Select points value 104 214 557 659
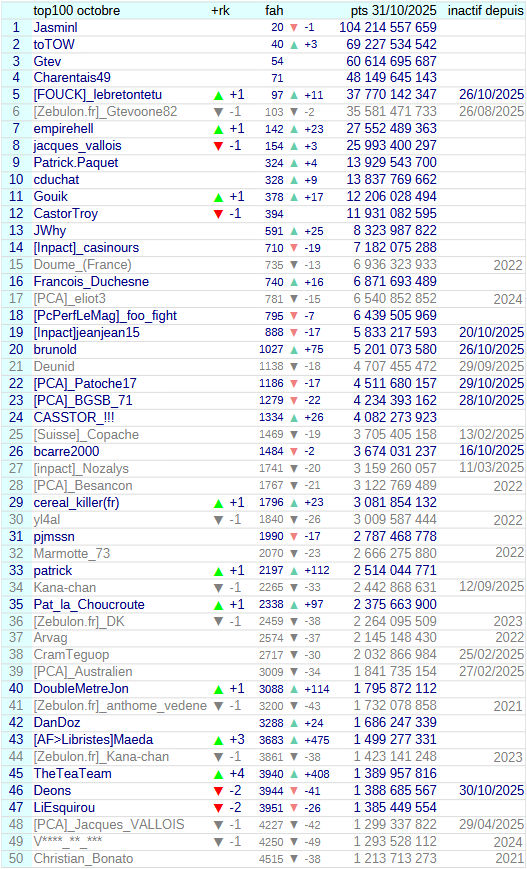Image resolution: width=527 pixels, height=869 pixels. point(388,27)
